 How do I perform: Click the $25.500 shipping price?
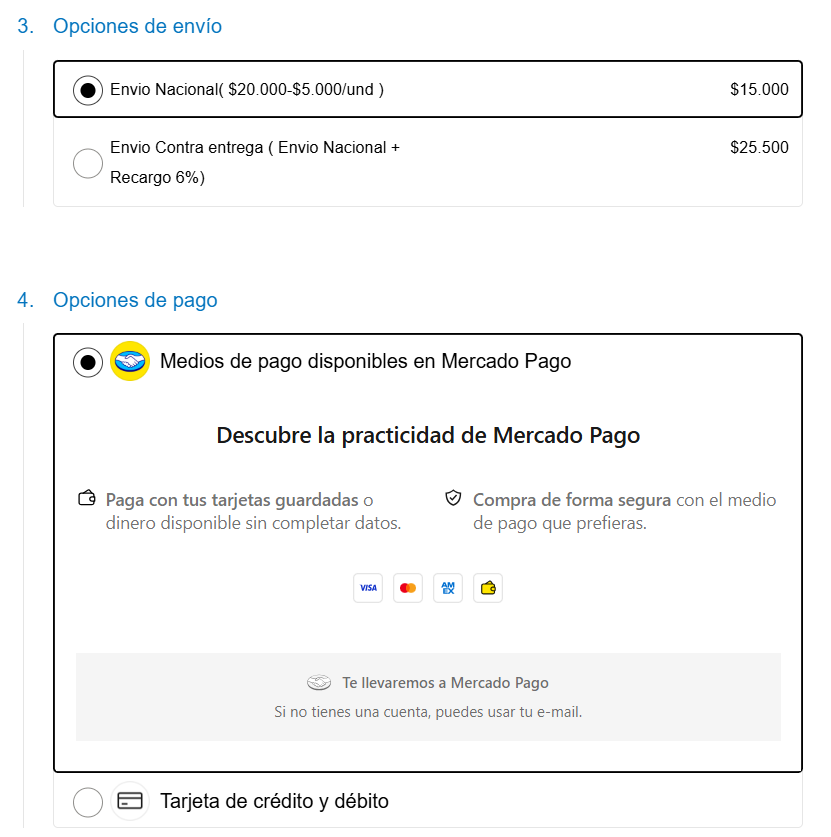coord(759,148)
